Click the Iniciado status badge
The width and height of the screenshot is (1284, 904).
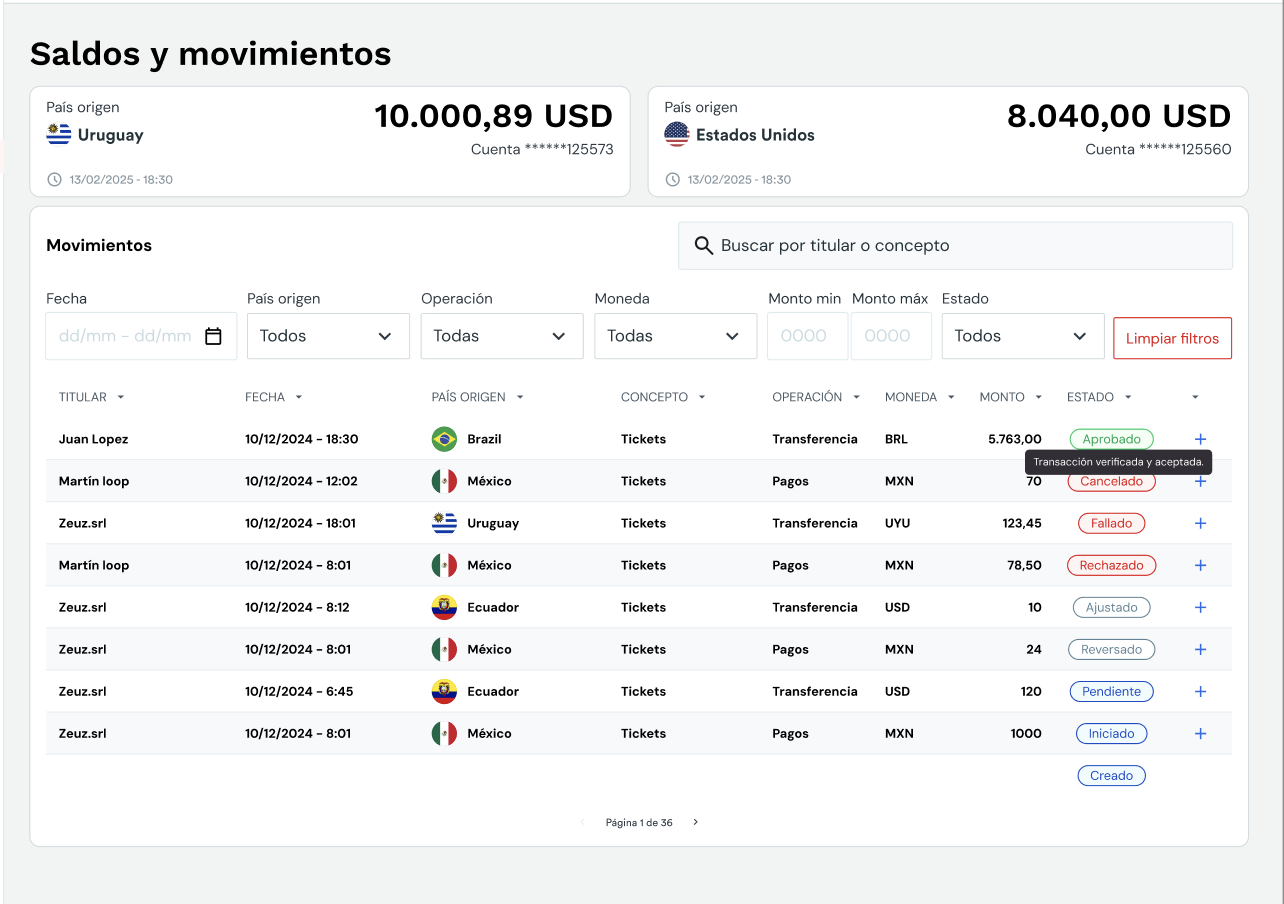1111,733
